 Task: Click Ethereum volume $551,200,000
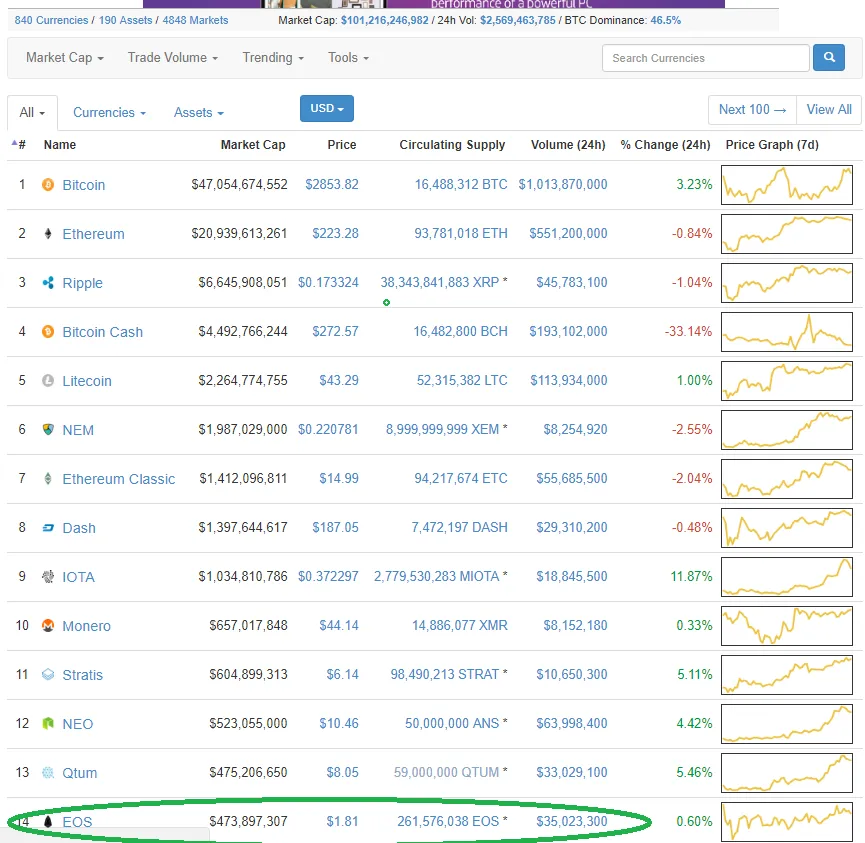click(x=569, y=233)
